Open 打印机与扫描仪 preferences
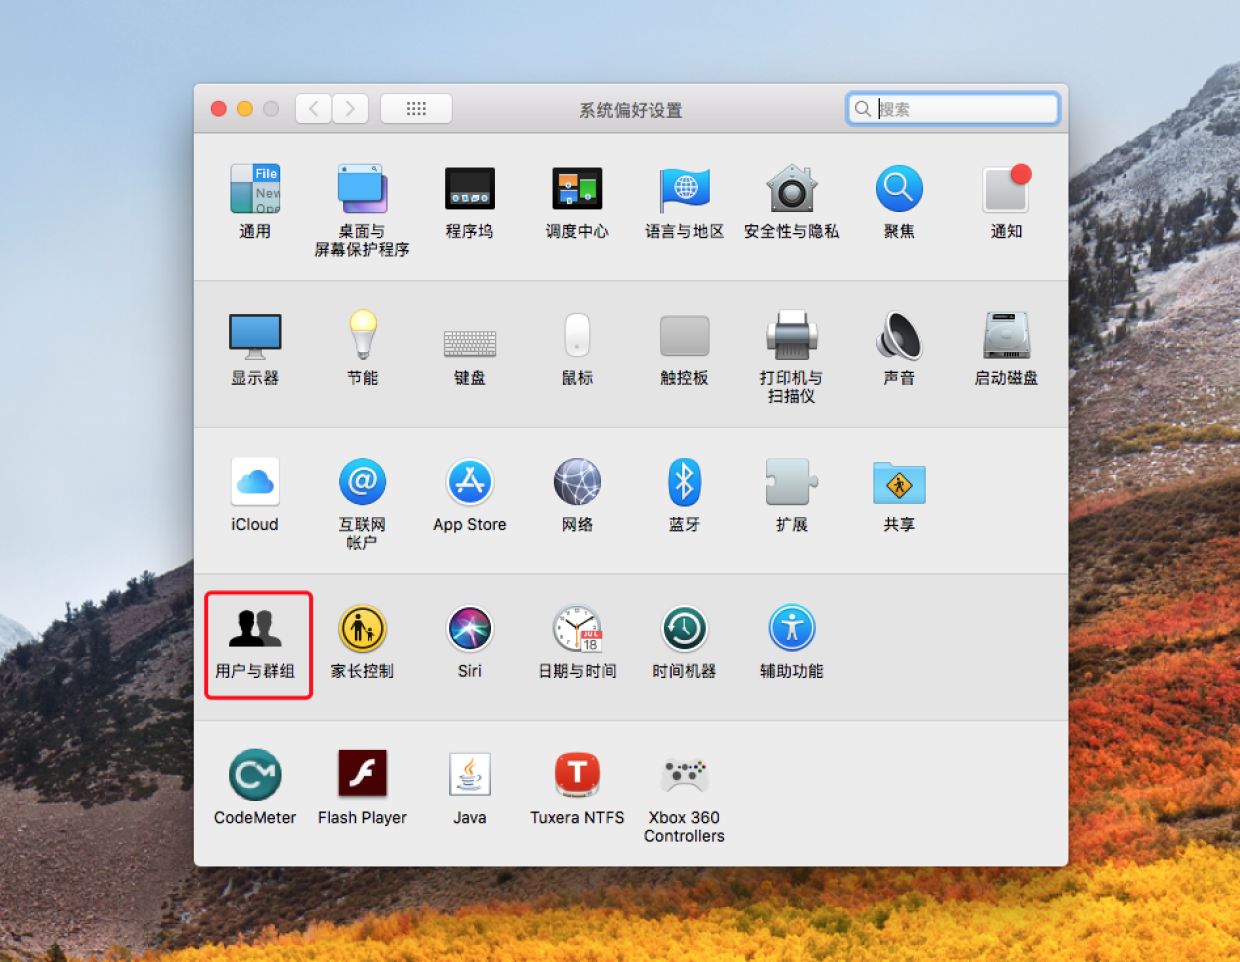 tap(792, 357)
